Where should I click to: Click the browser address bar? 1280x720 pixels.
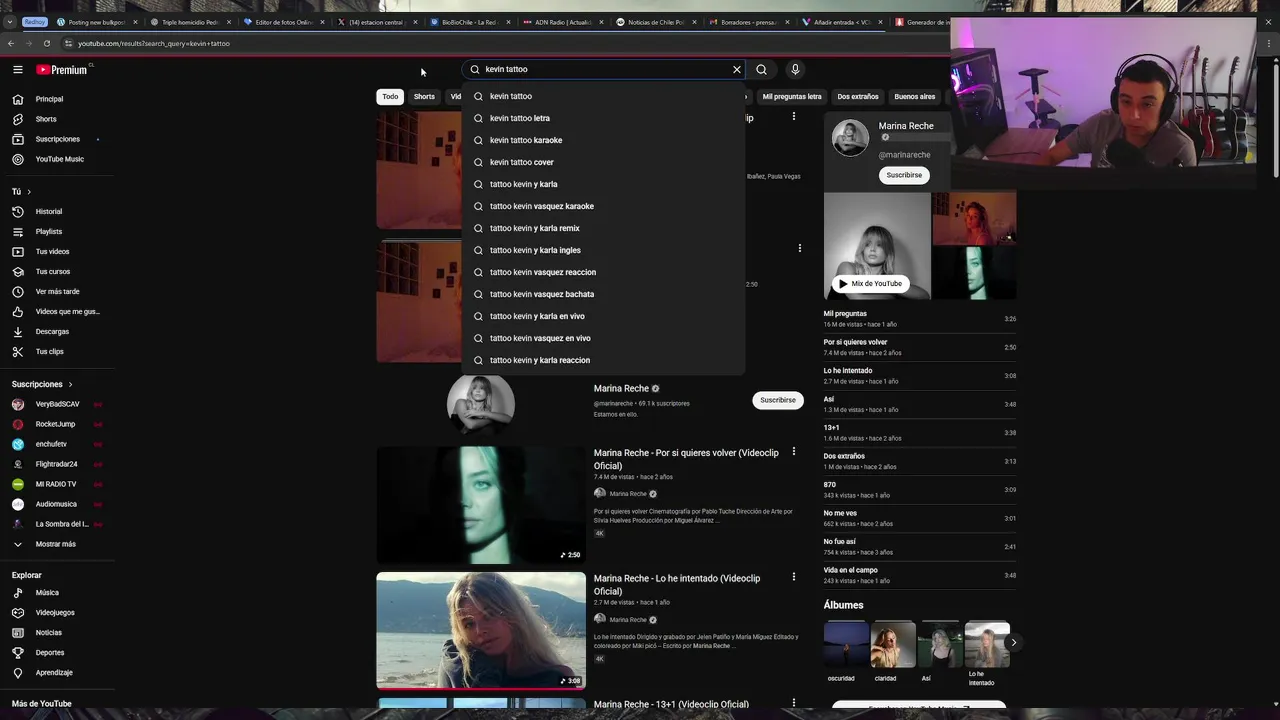tap(500, 43)
